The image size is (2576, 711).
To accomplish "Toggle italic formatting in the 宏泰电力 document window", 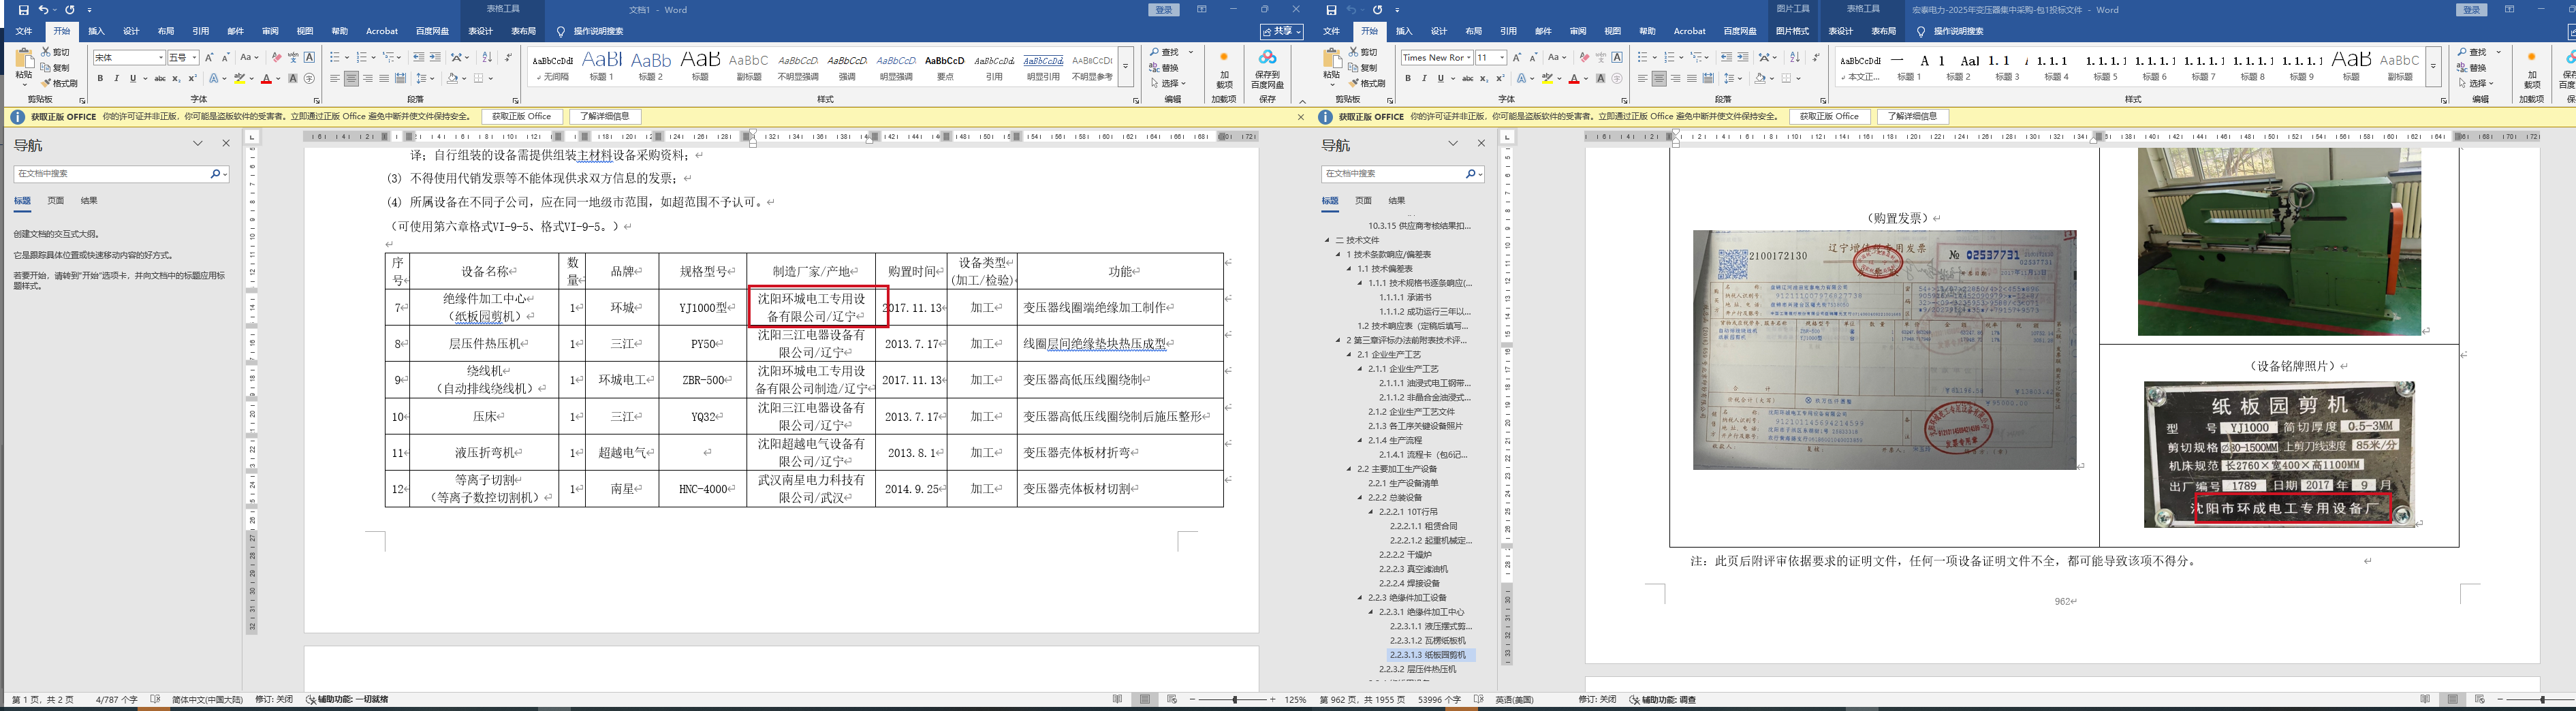I will (x=1424, y=79).
